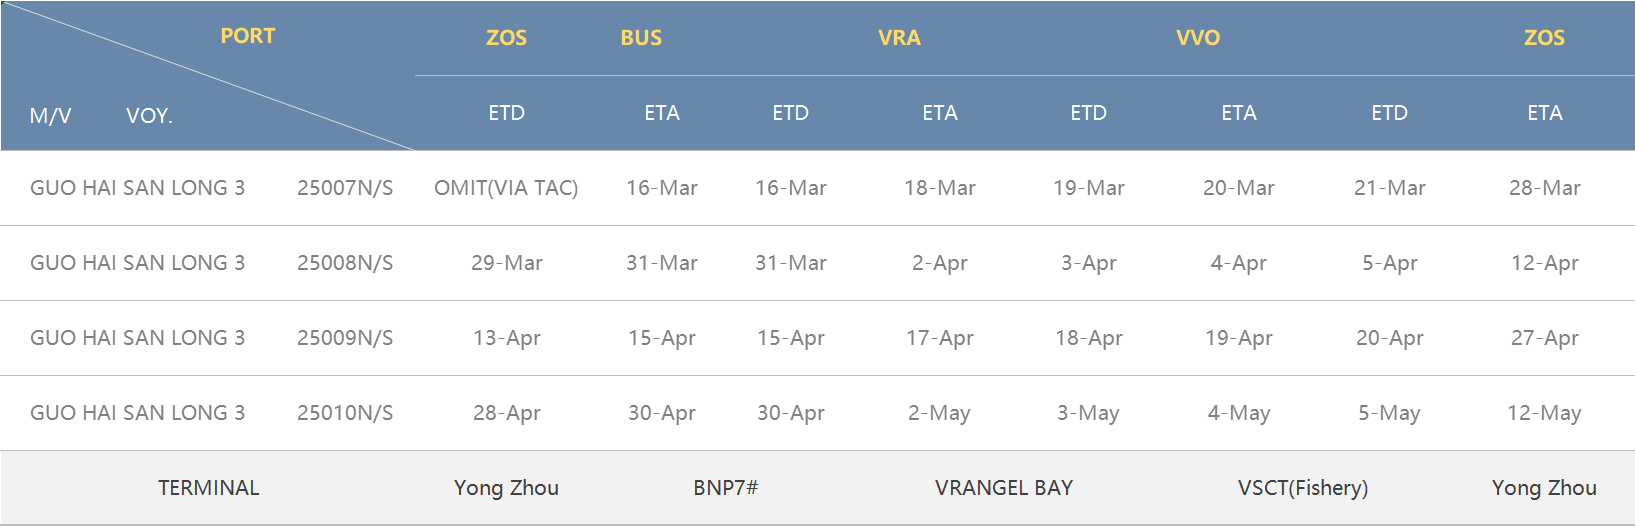Select the 12-May ZOS ETA date

point(1545,413)
